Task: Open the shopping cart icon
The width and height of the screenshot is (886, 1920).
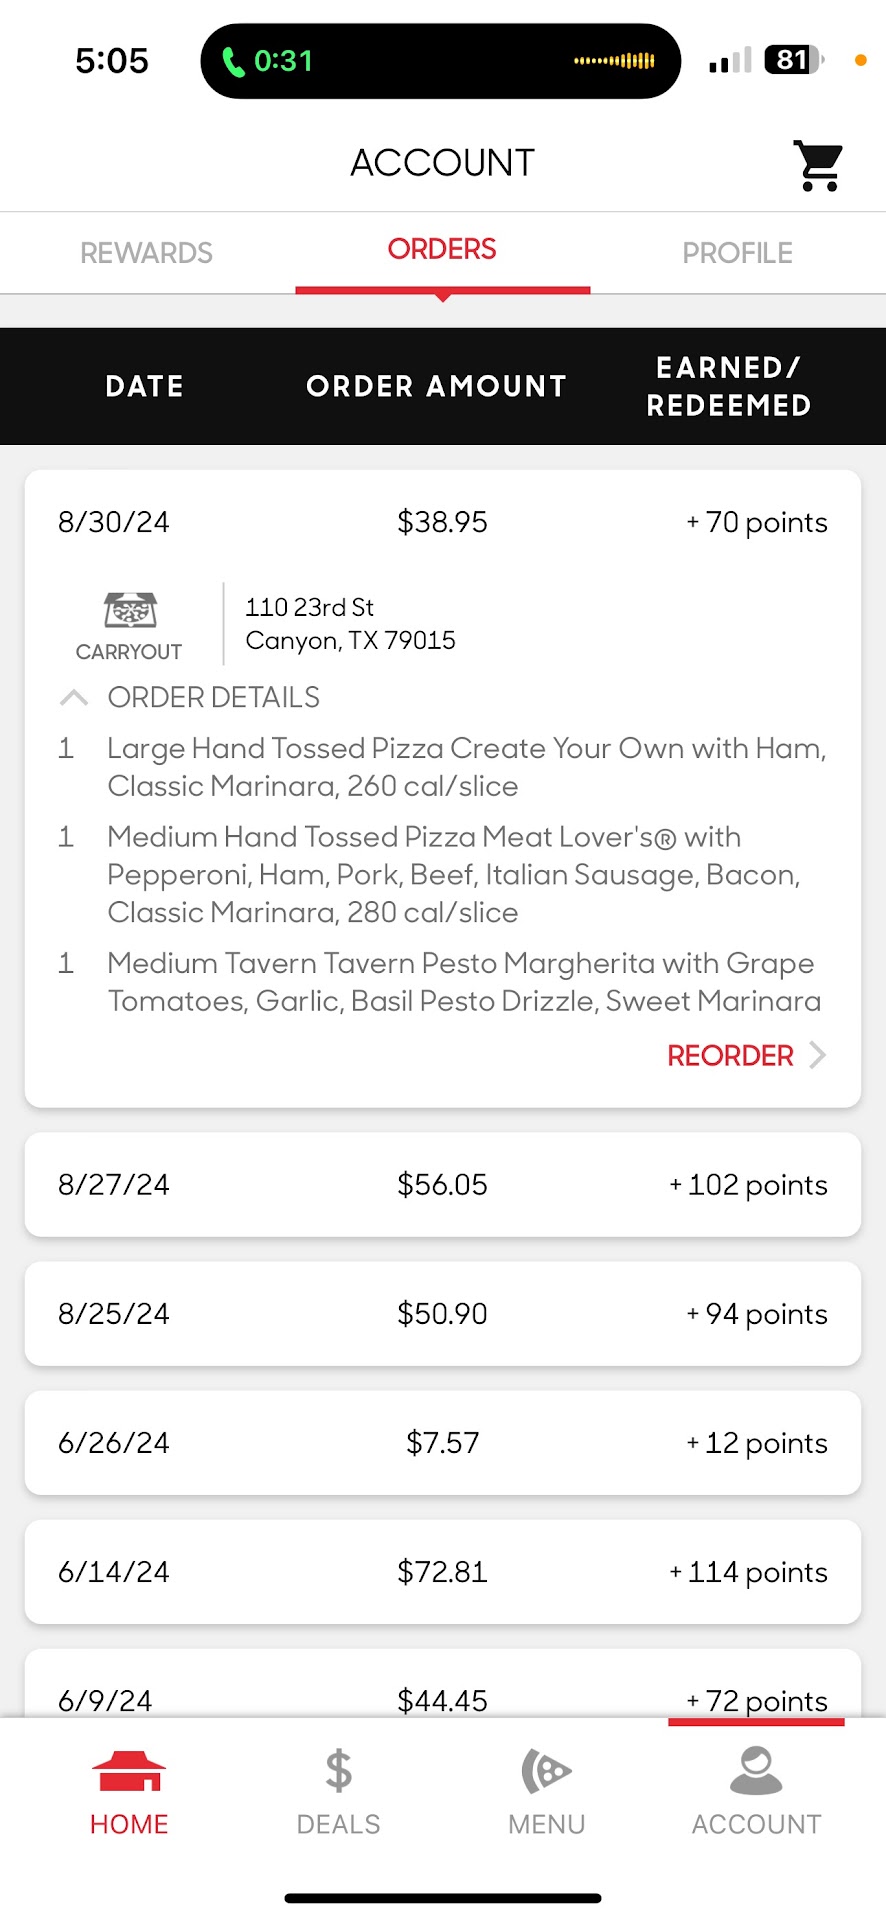Action: [x=818, y=165]
